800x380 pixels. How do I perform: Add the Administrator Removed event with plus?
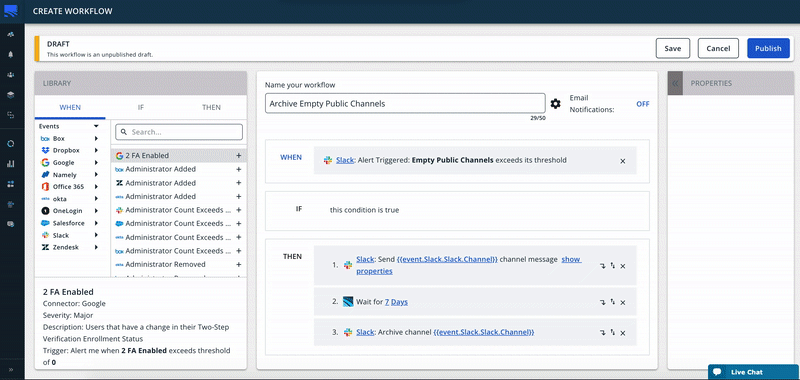click(238, 265)
